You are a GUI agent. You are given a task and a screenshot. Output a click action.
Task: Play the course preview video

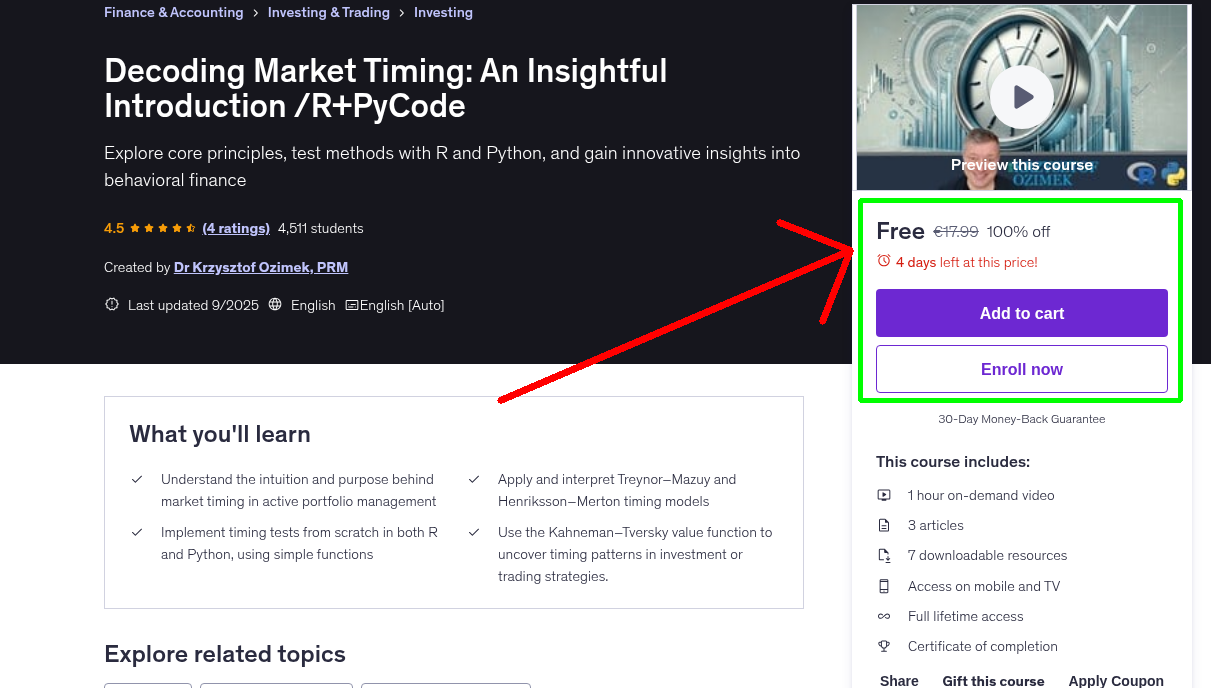1021,96
